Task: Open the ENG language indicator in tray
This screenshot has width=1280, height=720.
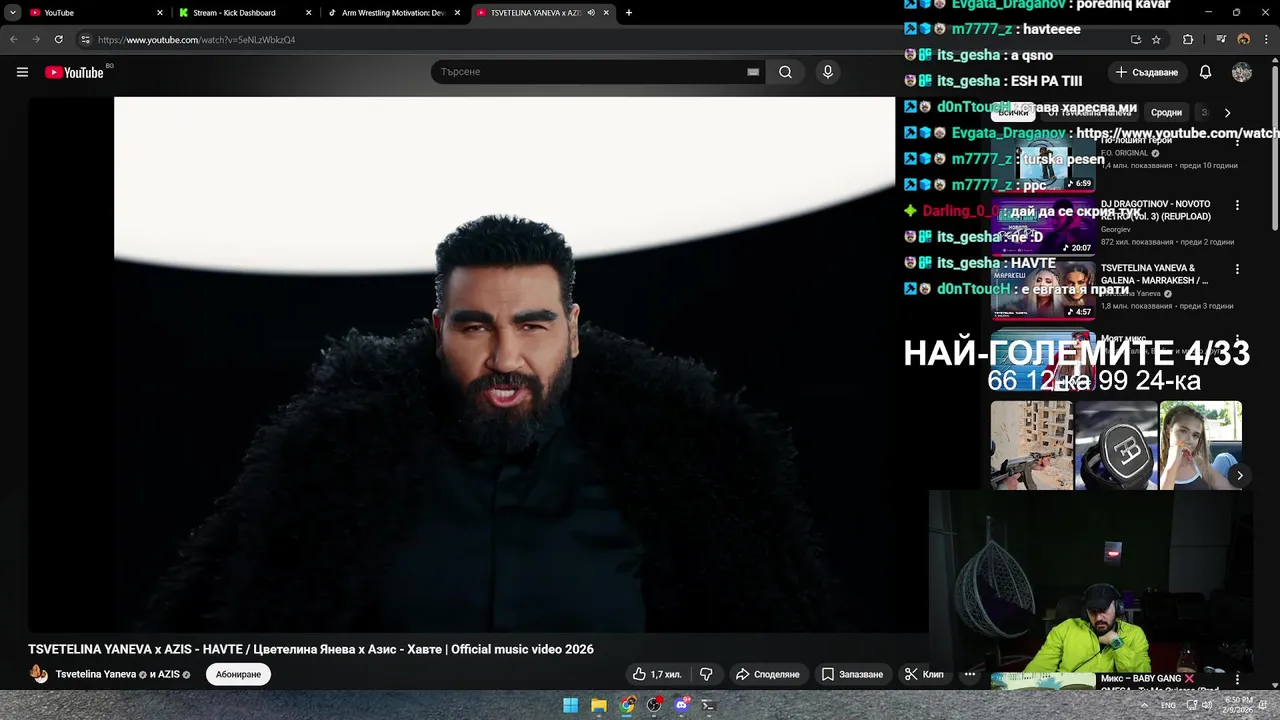Action: [x=1168, y=705]
